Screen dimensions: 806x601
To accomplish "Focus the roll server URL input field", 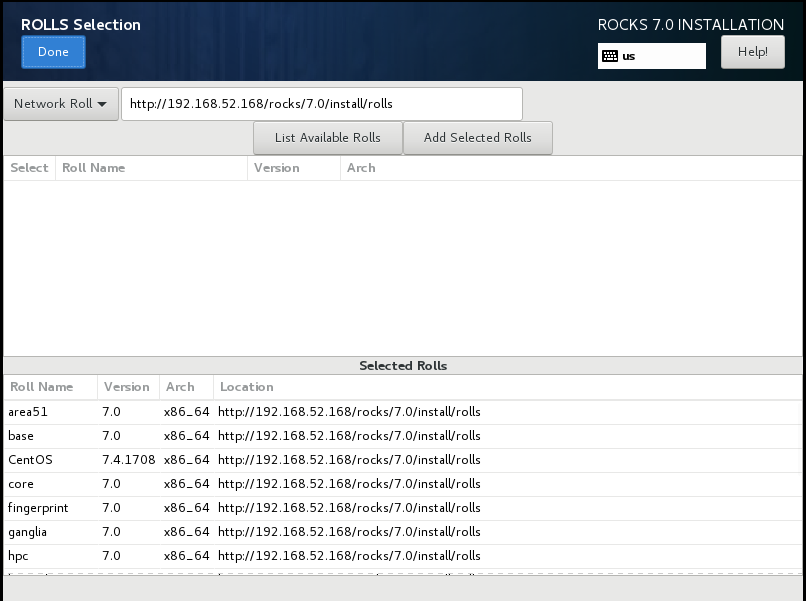I will coord(322,104).
